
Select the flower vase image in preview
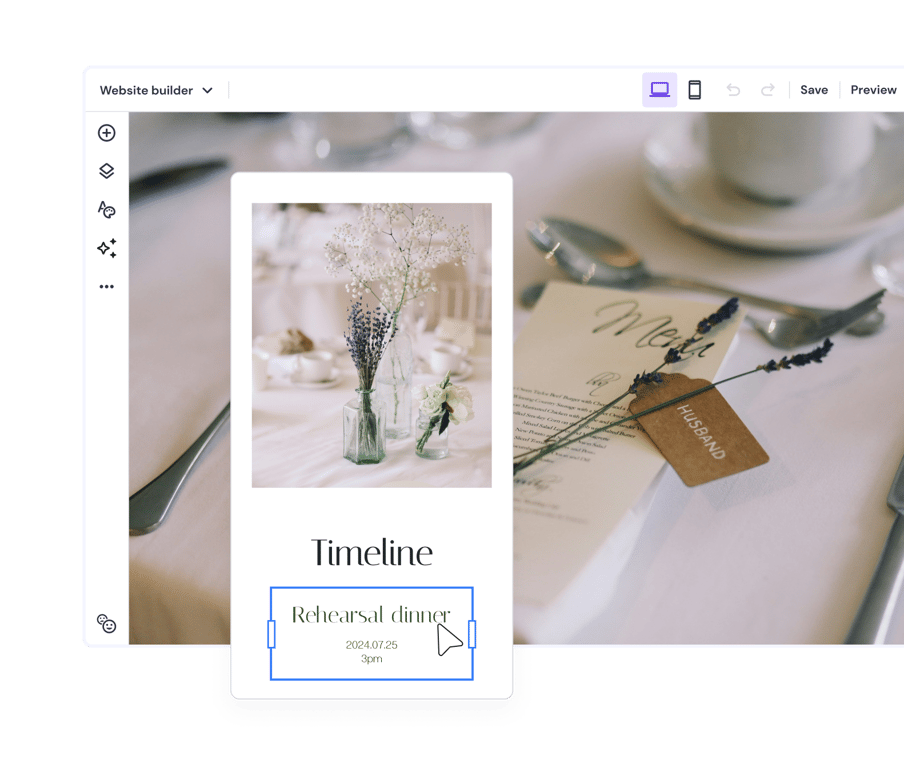point(372,345)
